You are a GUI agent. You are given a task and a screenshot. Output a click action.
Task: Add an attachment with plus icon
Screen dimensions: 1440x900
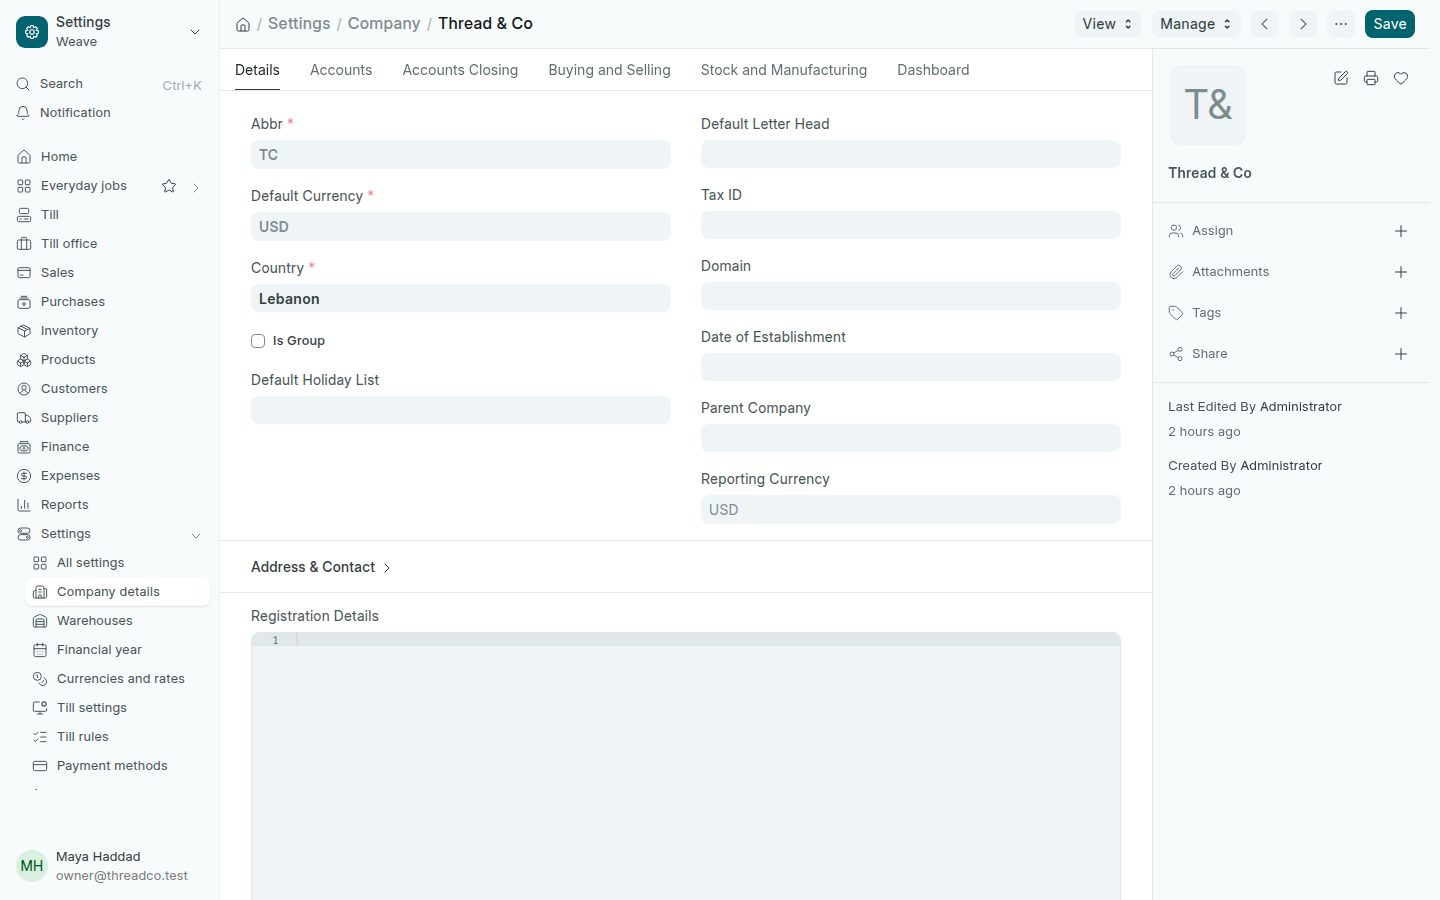1401,272
